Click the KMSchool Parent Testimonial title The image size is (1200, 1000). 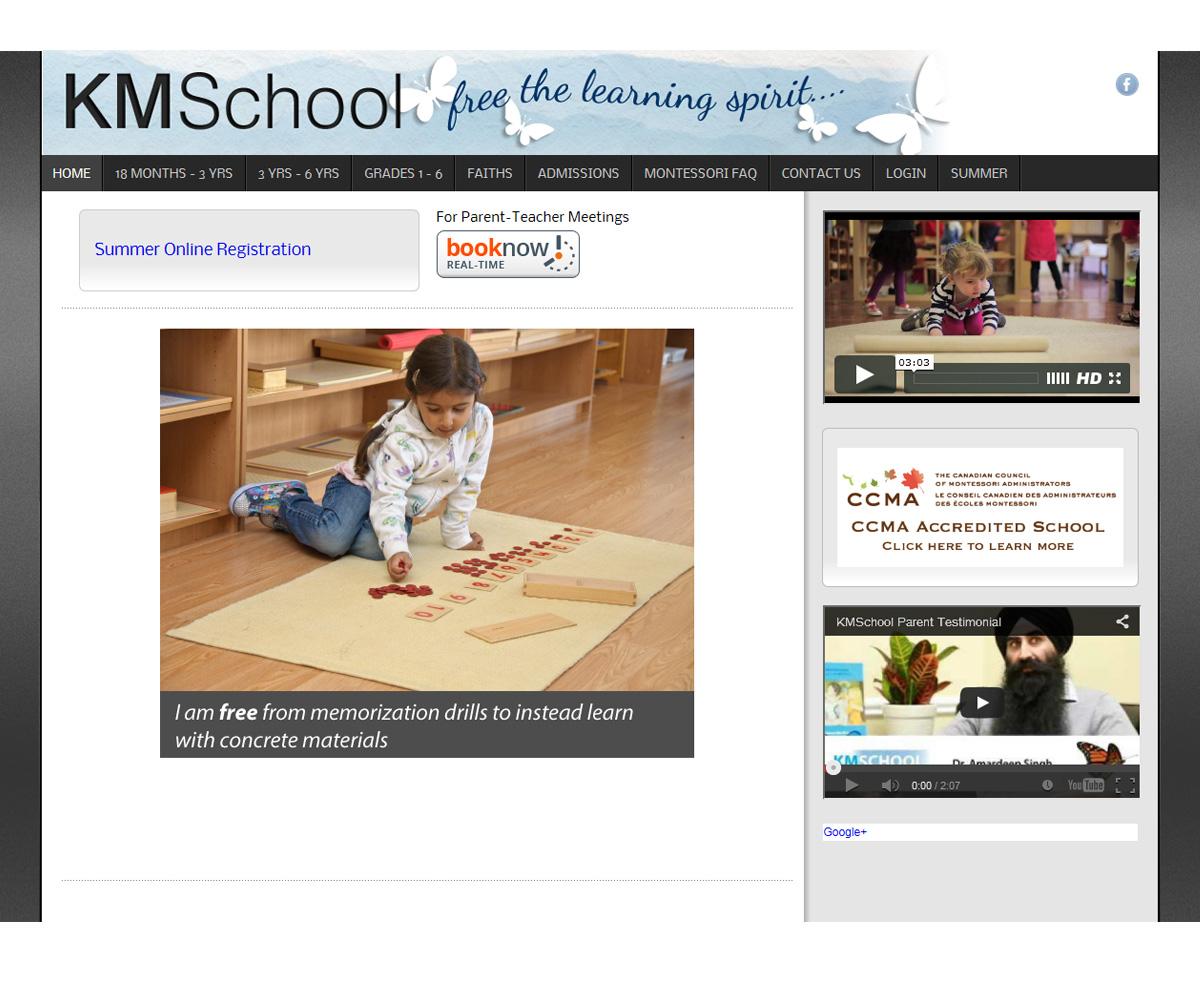918,622
